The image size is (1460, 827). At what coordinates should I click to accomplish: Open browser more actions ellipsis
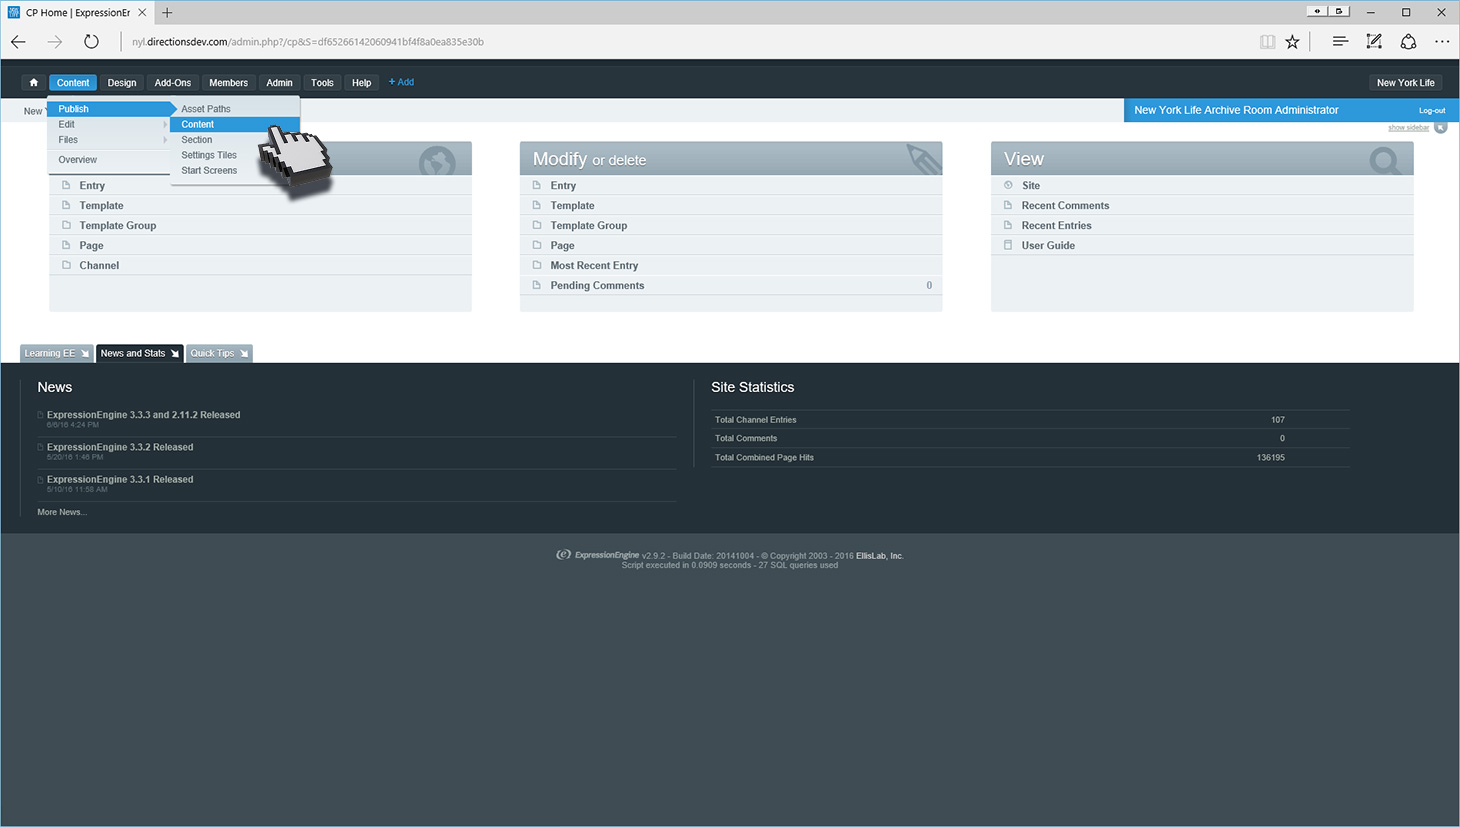point(1441,42)
